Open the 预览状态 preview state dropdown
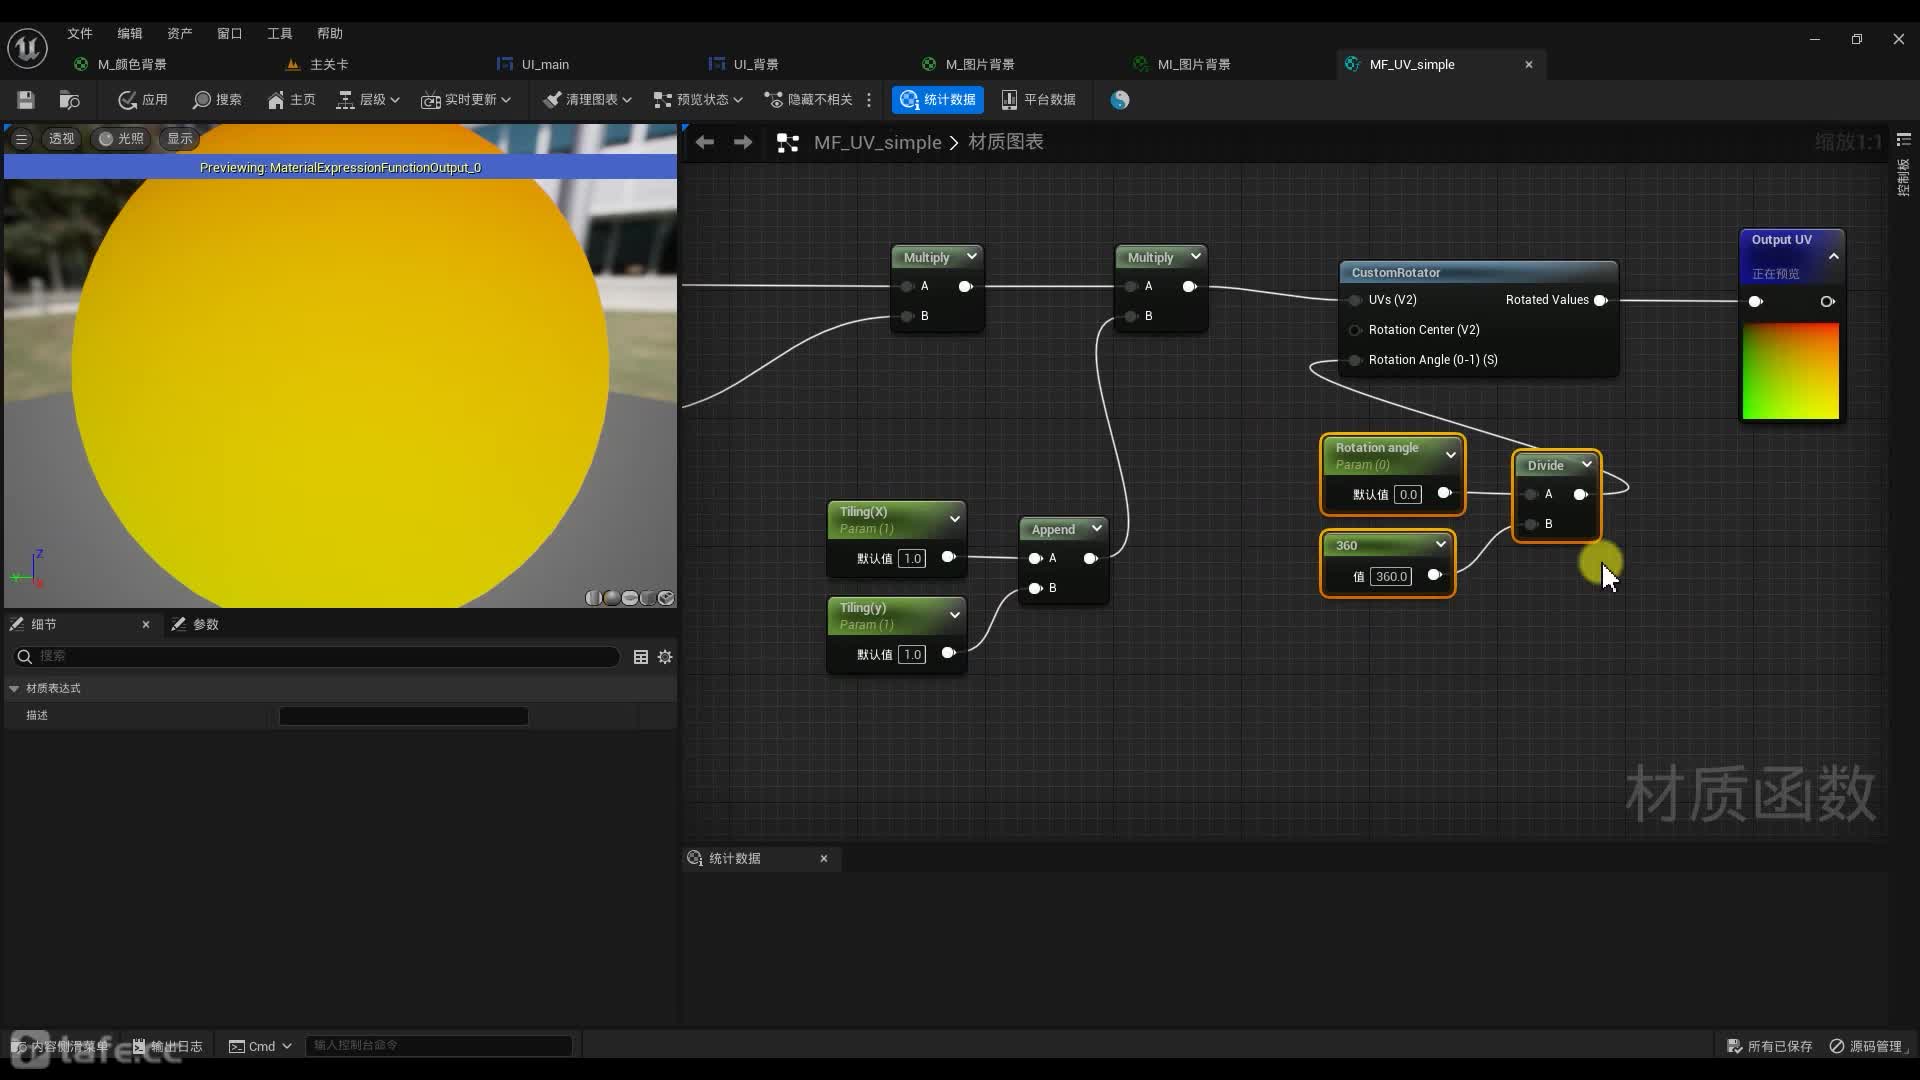 click(698, 100)
